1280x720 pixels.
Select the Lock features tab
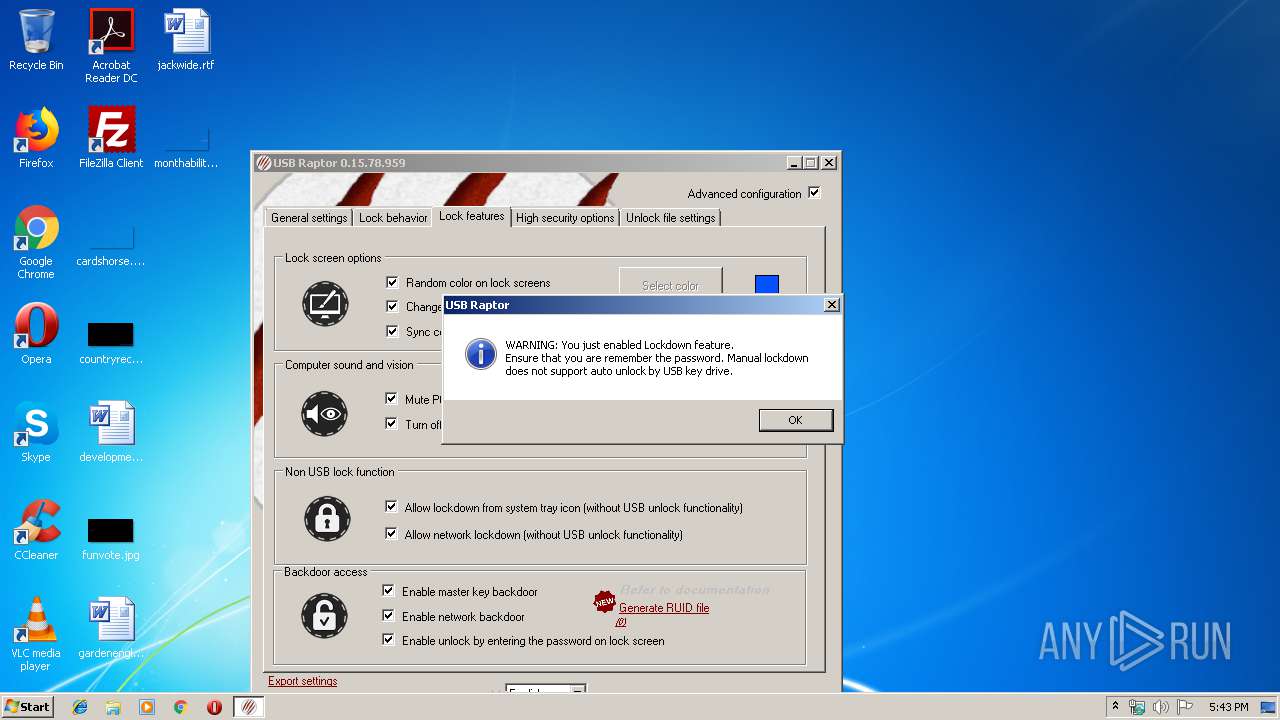pyautogui.click(x=471, y=216)
